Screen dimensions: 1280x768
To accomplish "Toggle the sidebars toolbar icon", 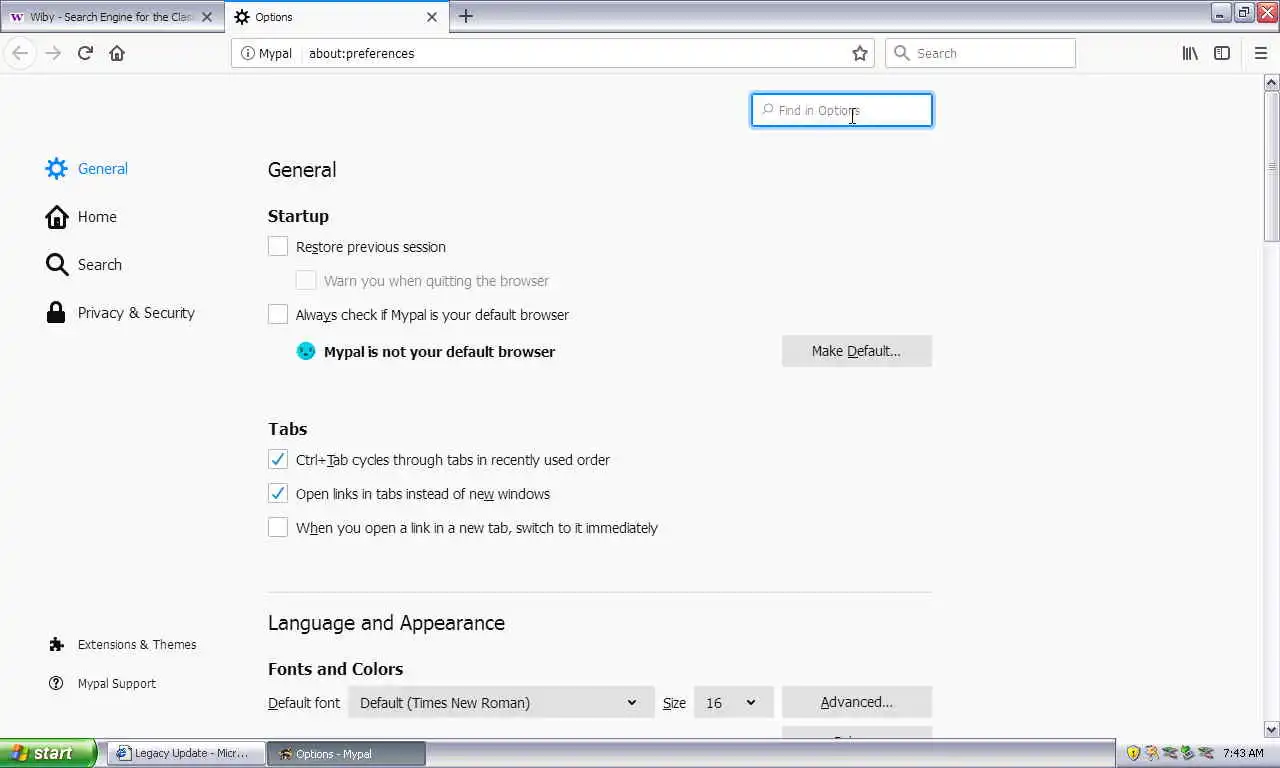I will pos(1222,53).
